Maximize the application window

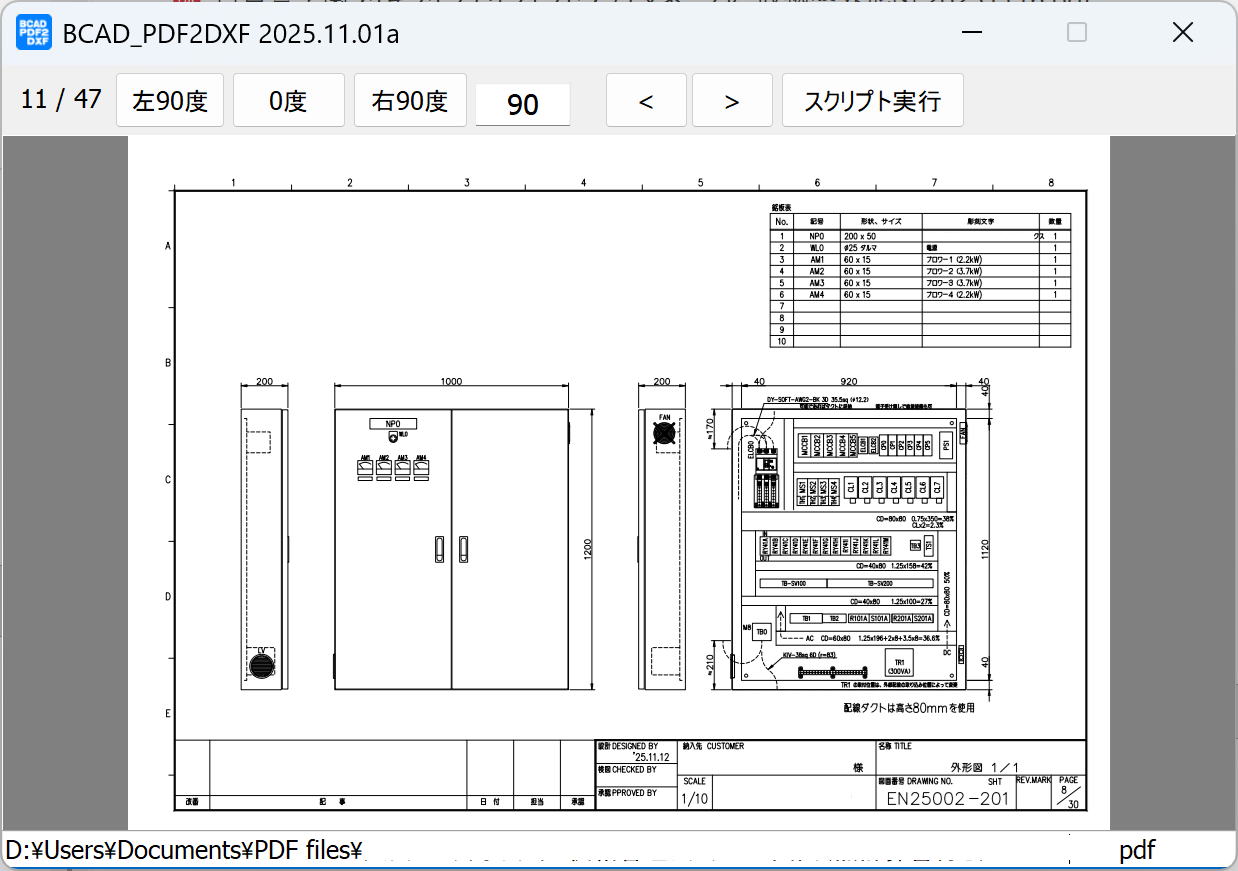[x=1077, y=33]
